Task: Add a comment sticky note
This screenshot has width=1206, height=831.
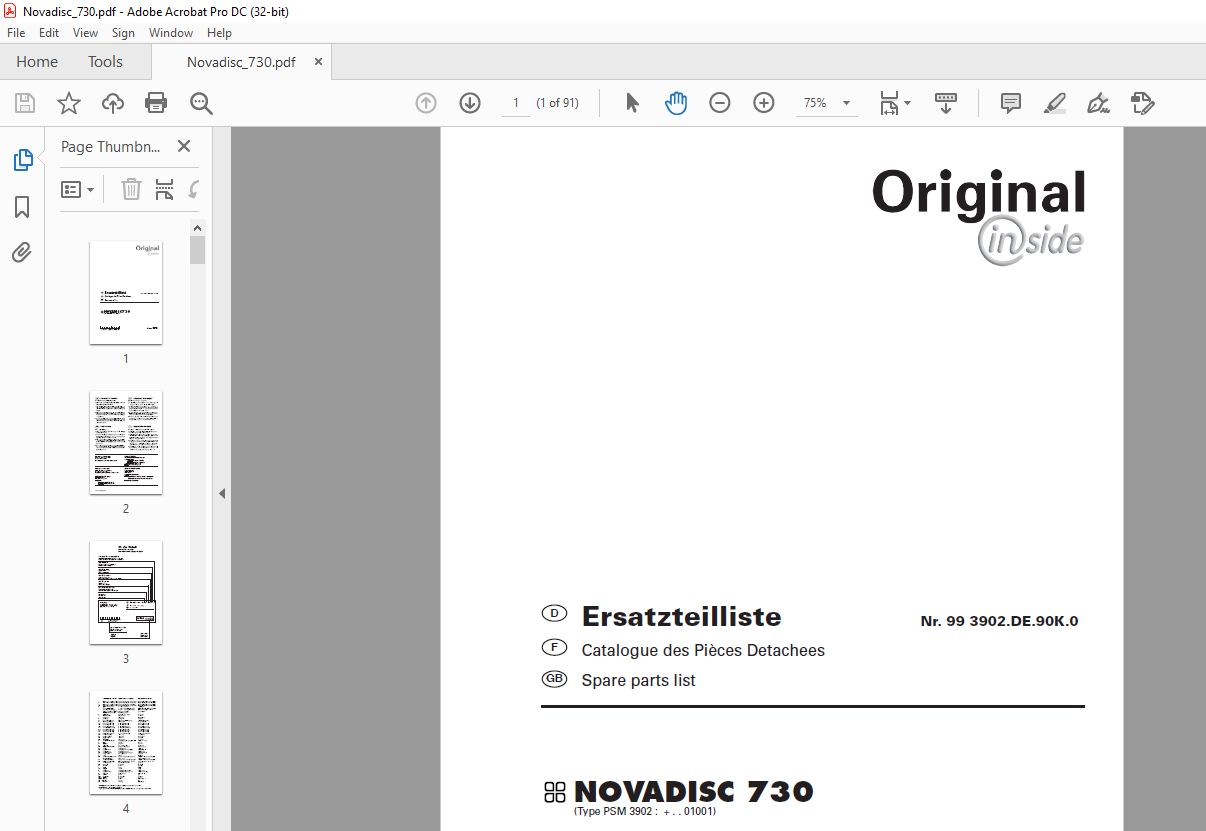Action: click(1011, 103)
